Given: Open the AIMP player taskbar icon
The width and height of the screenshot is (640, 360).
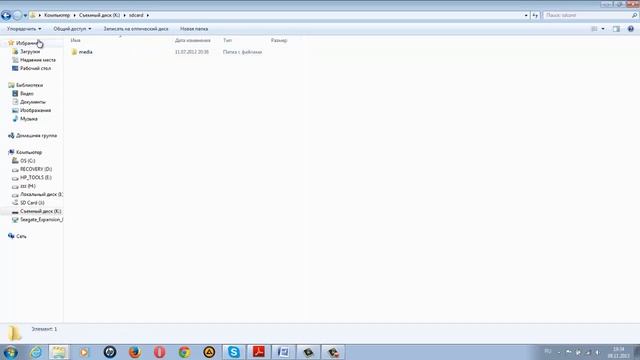Looking at the screenshot, I should 209,352.
